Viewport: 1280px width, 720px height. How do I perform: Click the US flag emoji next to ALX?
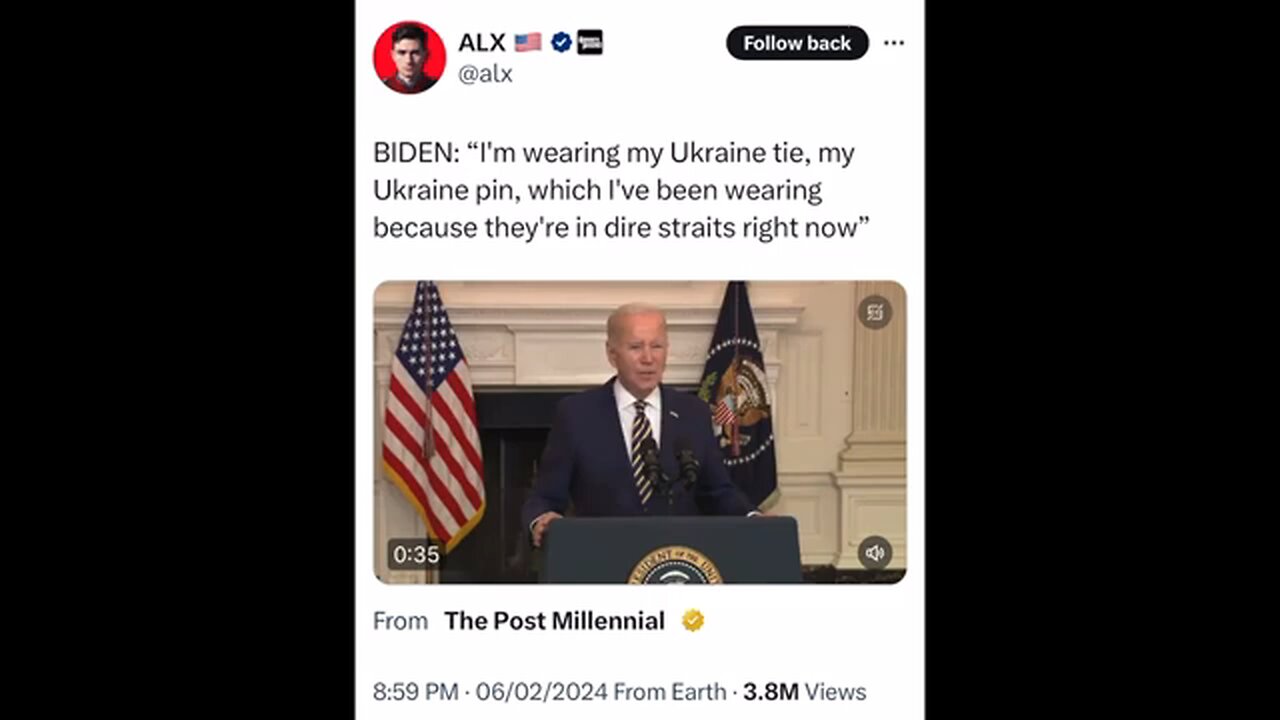(528, 42)
